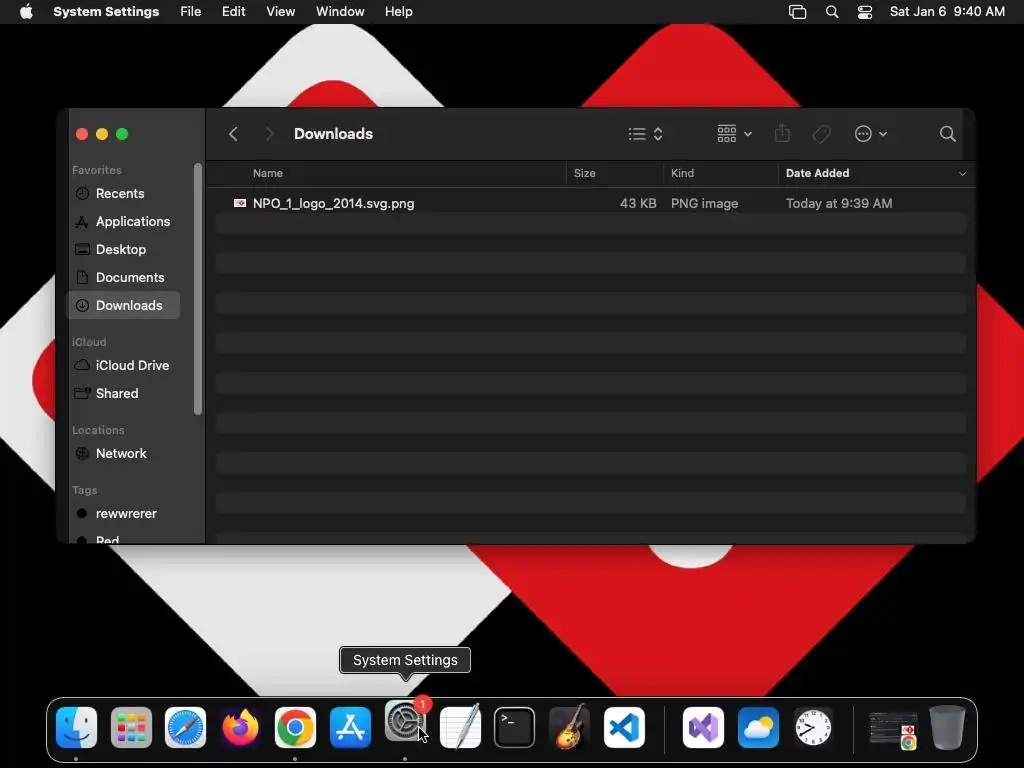1024x768 pixels.
Task: Open the File menu
Action: (191, 12)
